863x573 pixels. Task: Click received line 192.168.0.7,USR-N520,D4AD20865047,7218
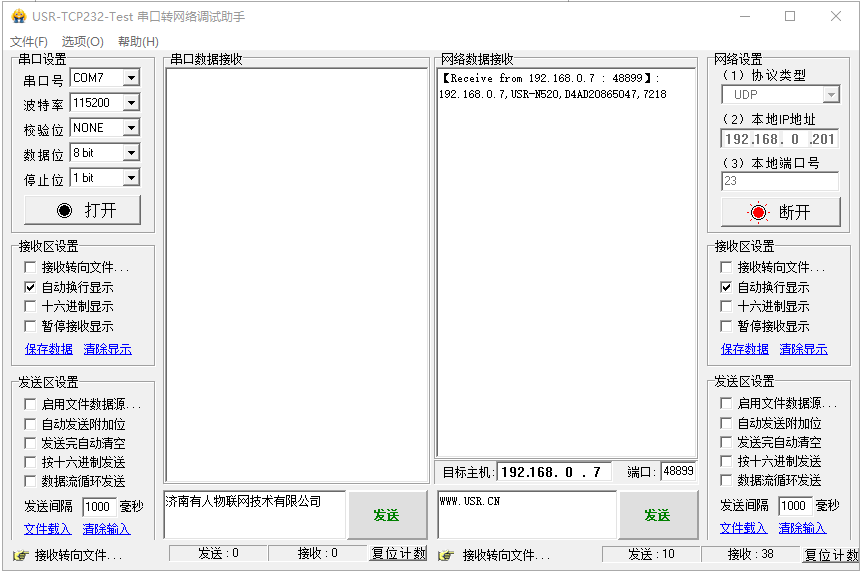[x=553, y=95]
